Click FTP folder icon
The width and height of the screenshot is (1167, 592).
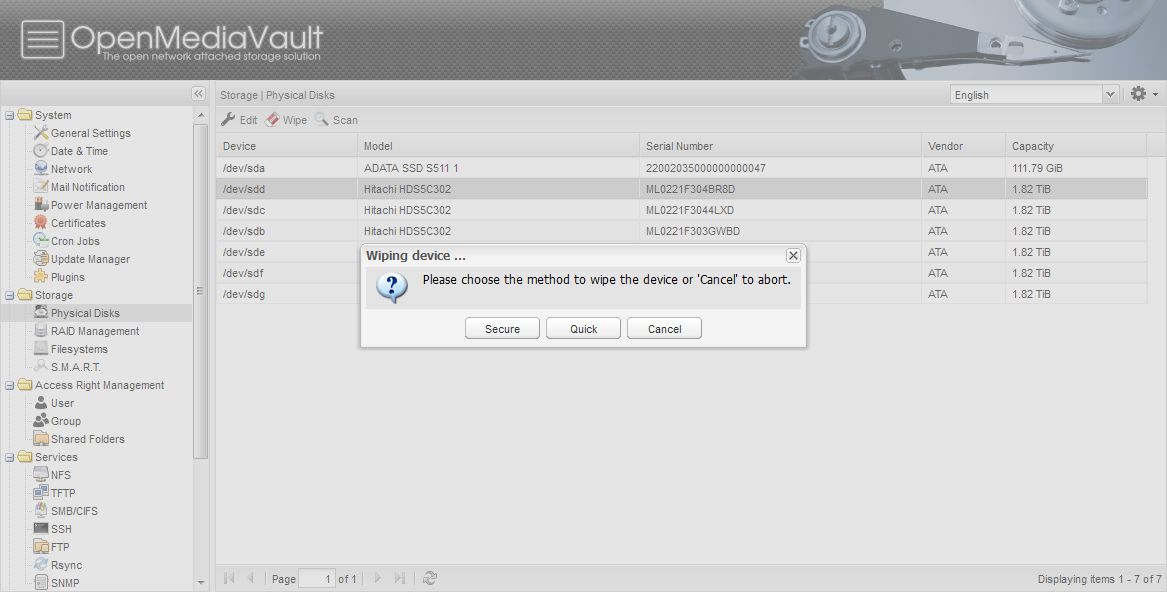pos(41,547)
